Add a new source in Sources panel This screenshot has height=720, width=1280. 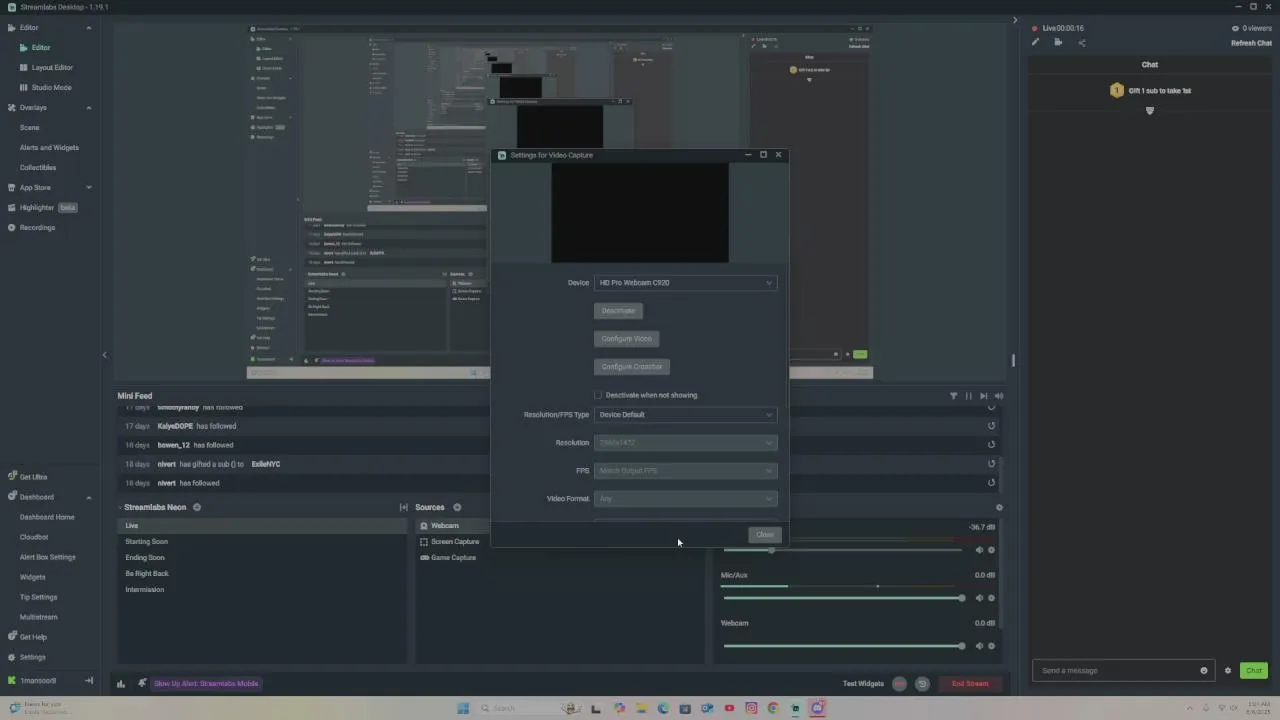(457, 508)
